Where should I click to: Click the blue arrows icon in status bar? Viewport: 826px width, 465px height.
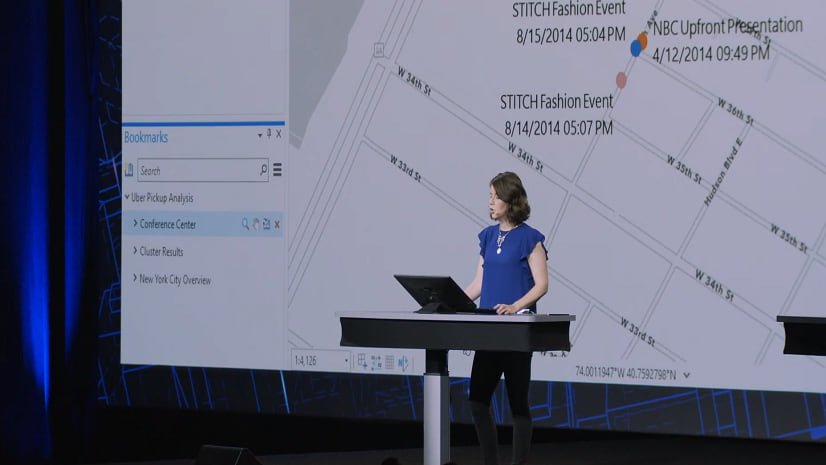pyautogui.click(x=404, y=363)
